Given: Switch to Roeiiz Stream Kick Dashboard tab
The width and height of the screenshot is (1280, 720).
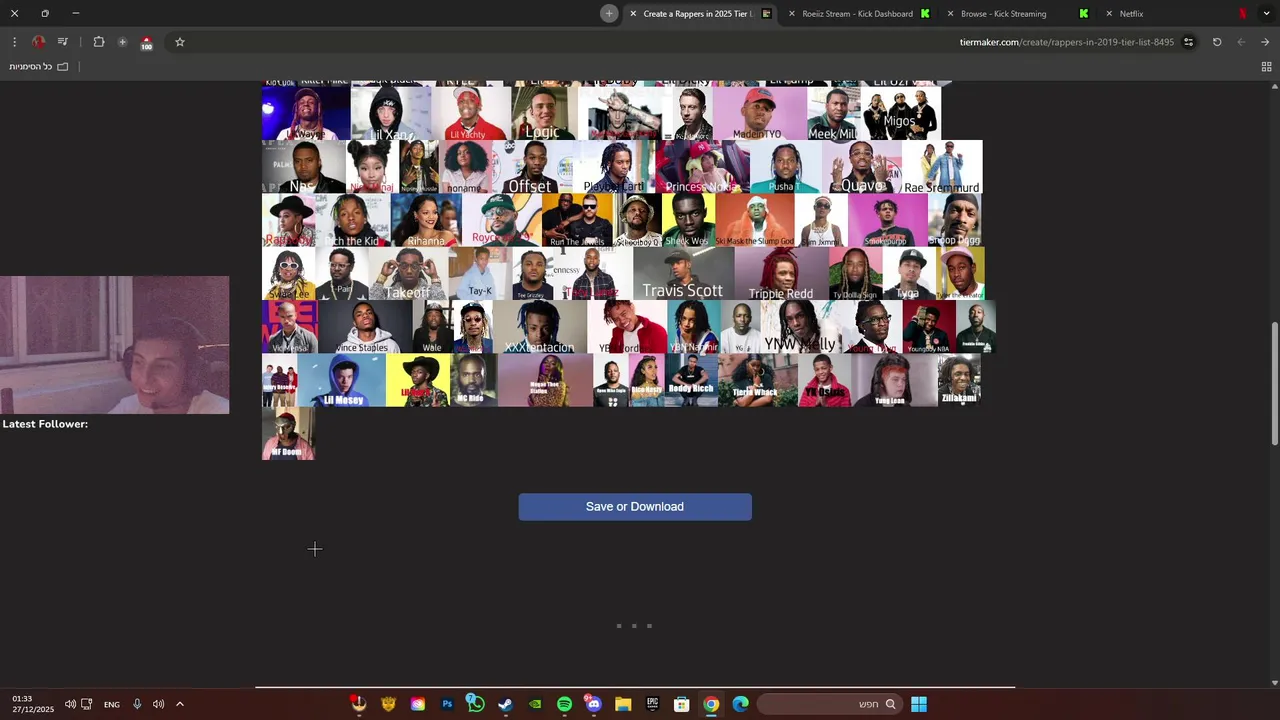Looking at the screenshot, I should coord(857,14).
